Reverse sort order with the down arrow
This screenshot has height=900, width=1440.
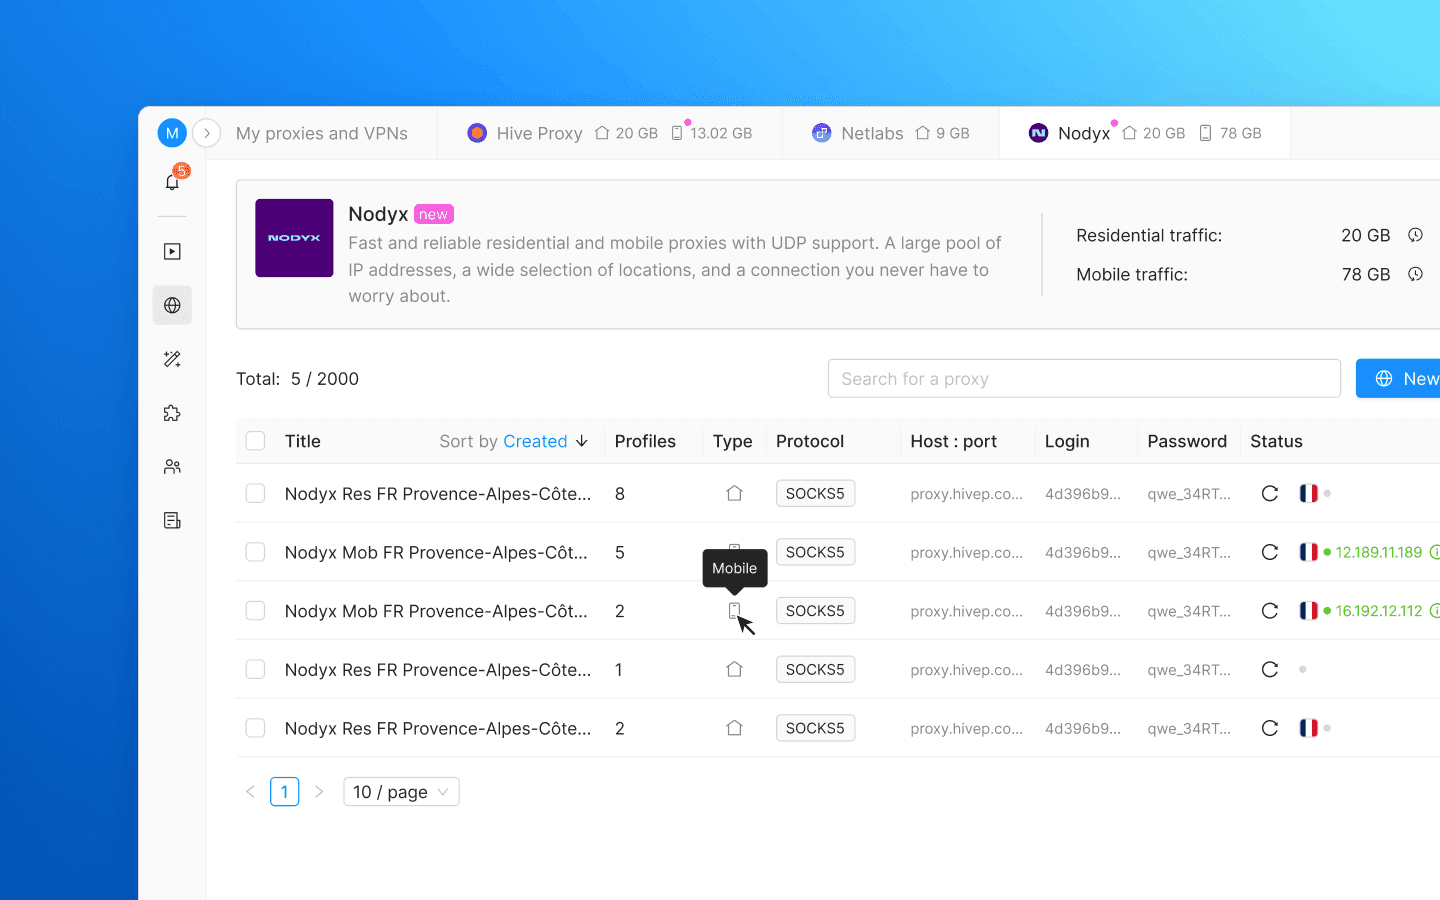582,441
